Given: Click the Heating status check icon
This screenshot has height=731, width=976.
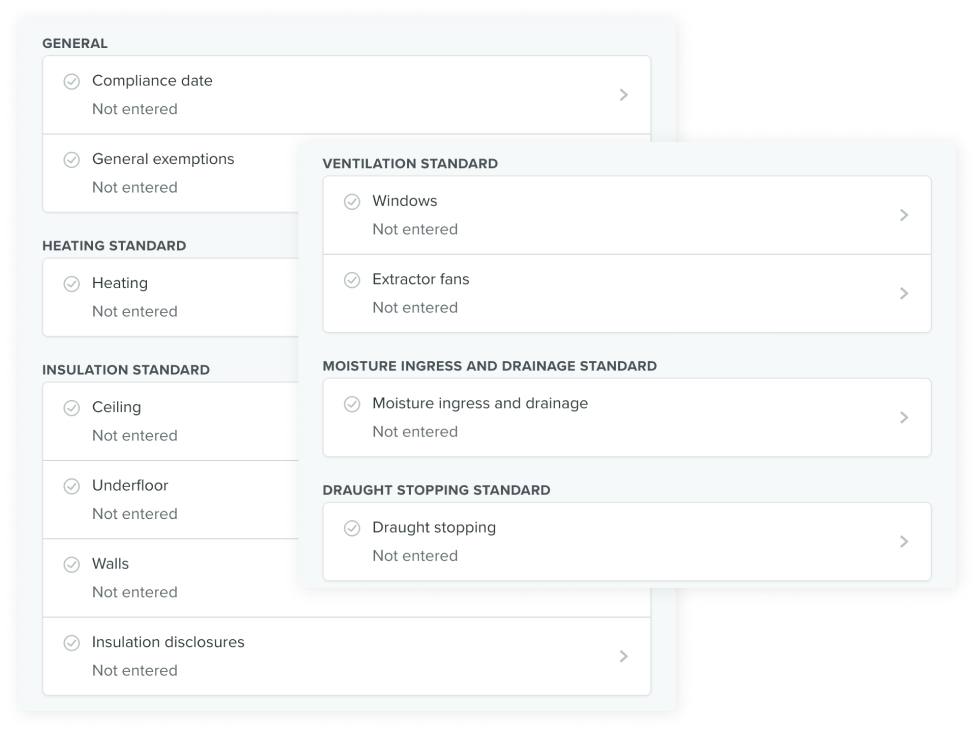Looking at the screenshot, I should tap(72, 284).
